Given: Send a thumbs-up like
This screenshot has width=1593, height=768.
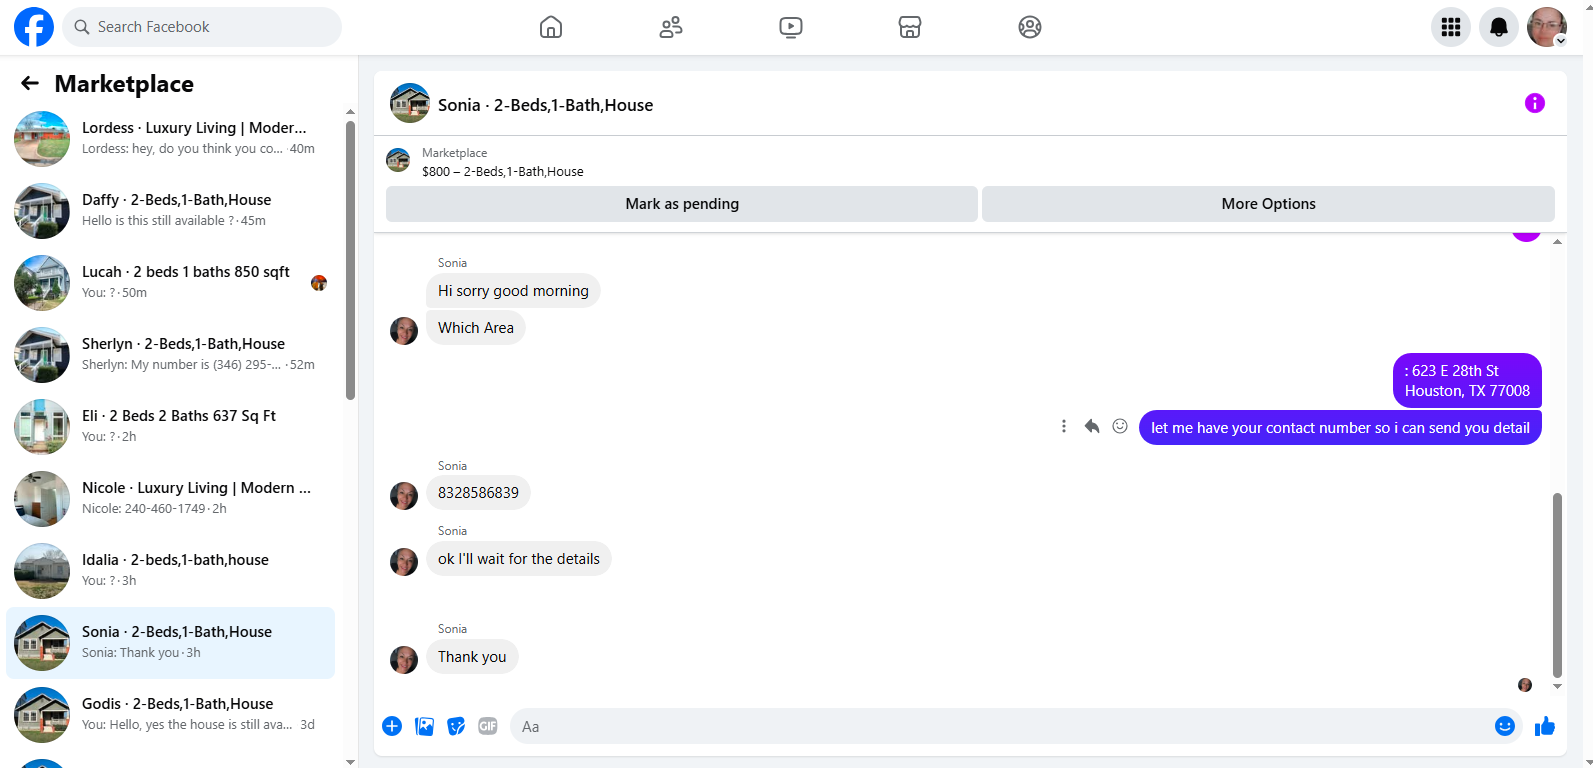Looking at the screenshot, I should coord(1545,726).
